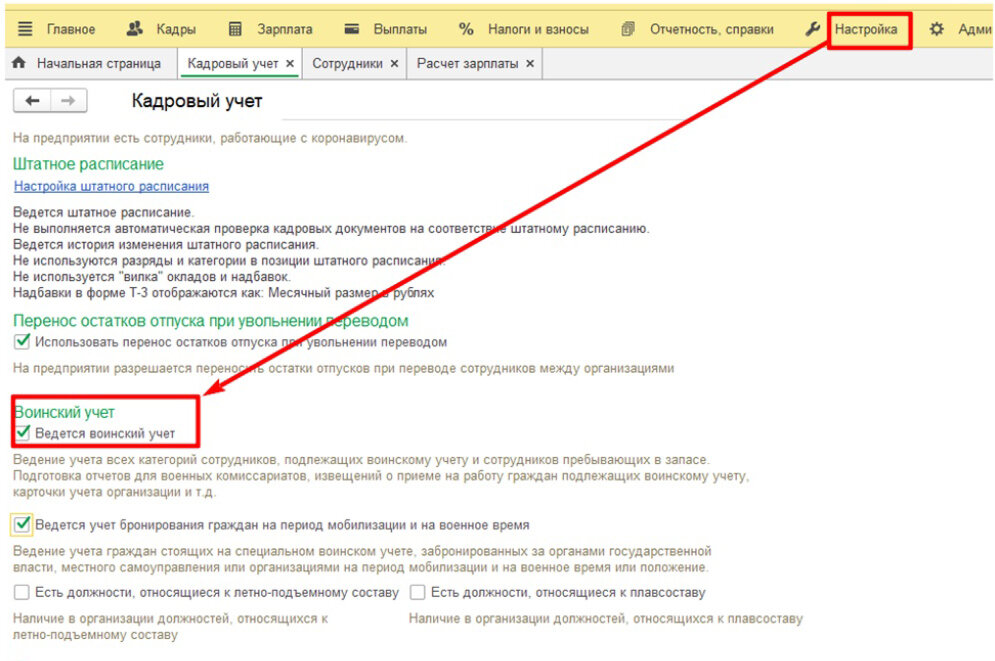The height and width of the screenshot is (661, 995).
Task: Open the Налоги и взносы section
Action: [538, 29]
